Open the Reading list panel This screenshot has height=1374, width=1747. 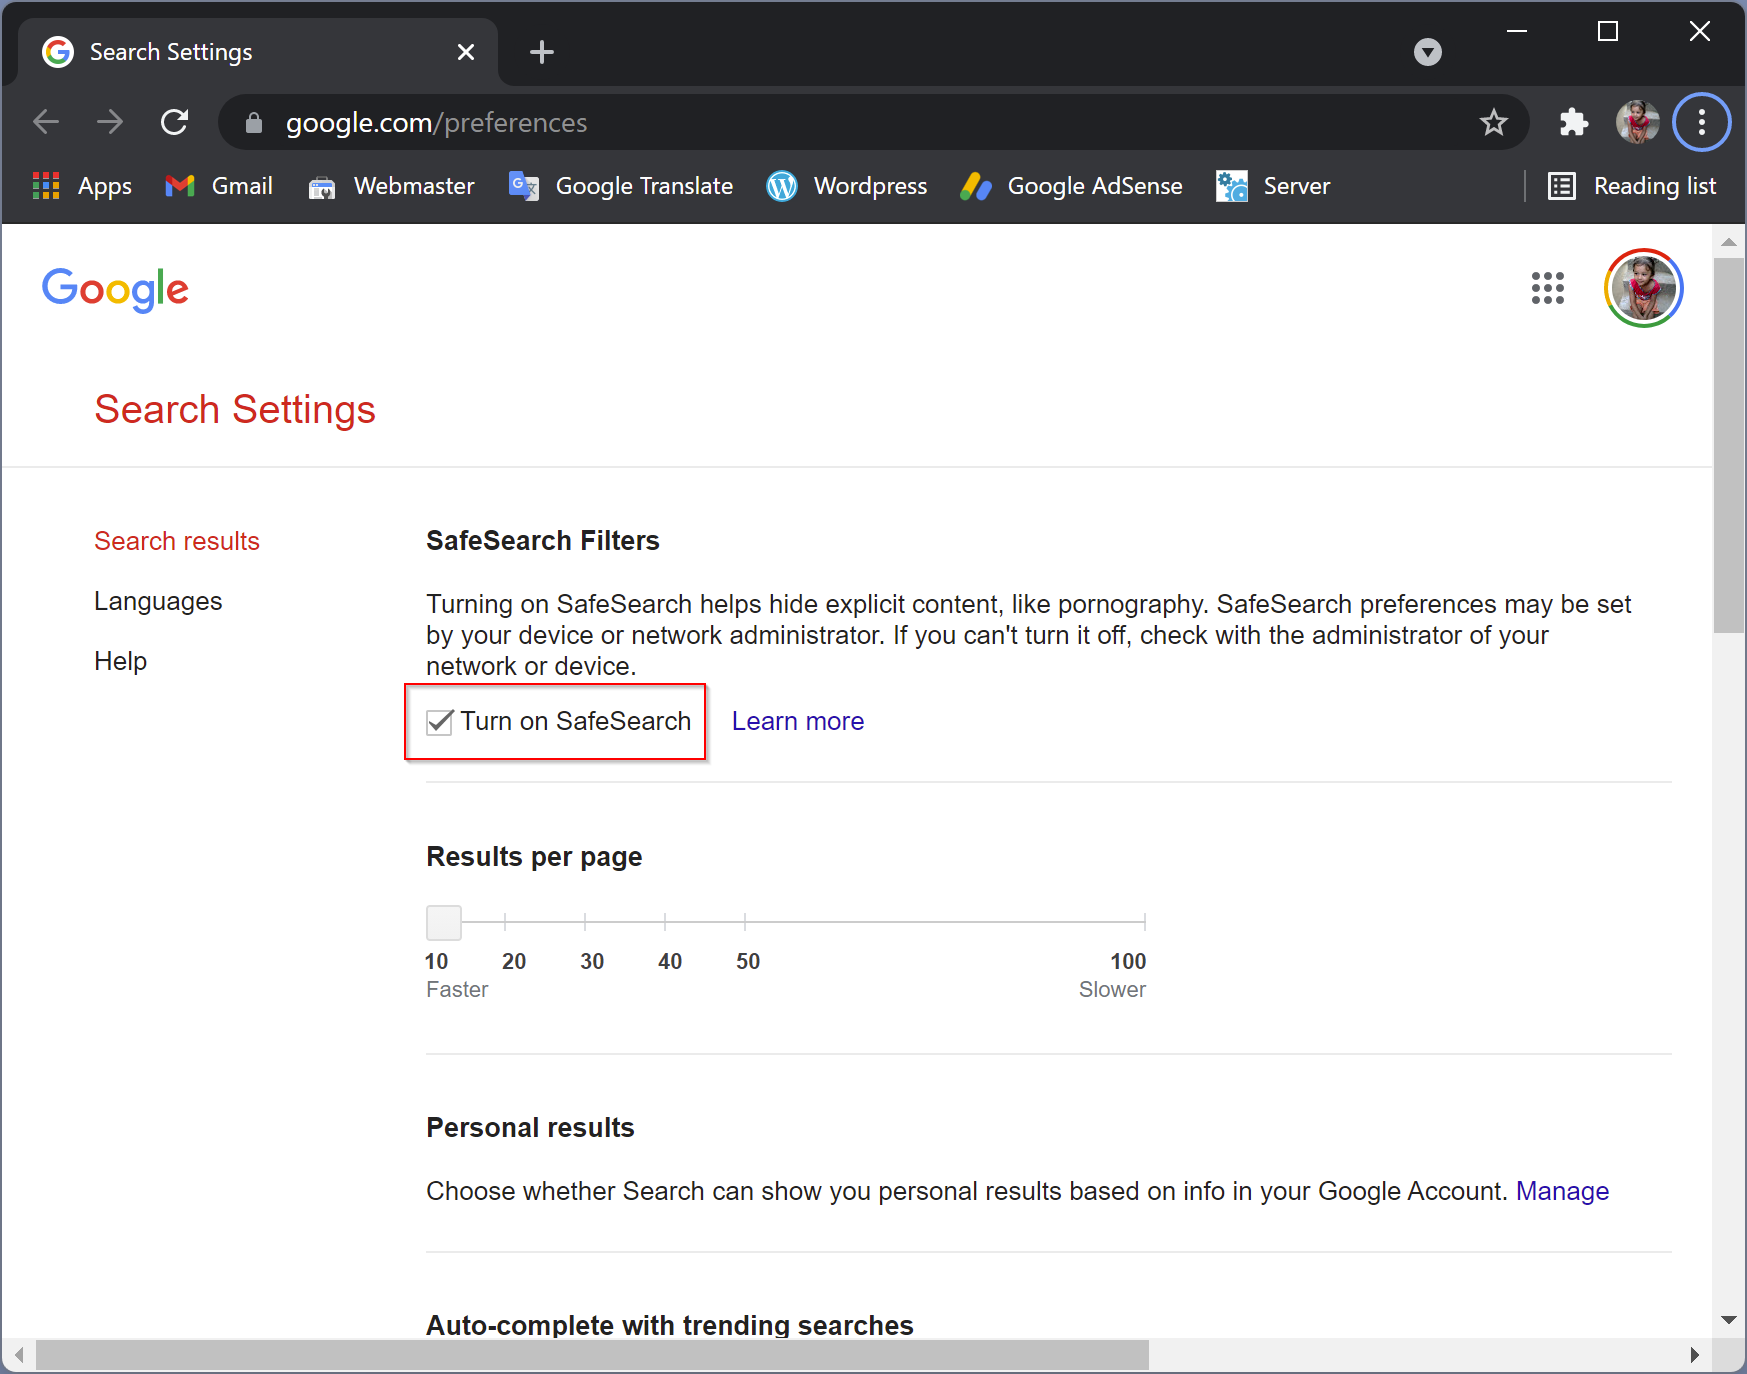1632,186
